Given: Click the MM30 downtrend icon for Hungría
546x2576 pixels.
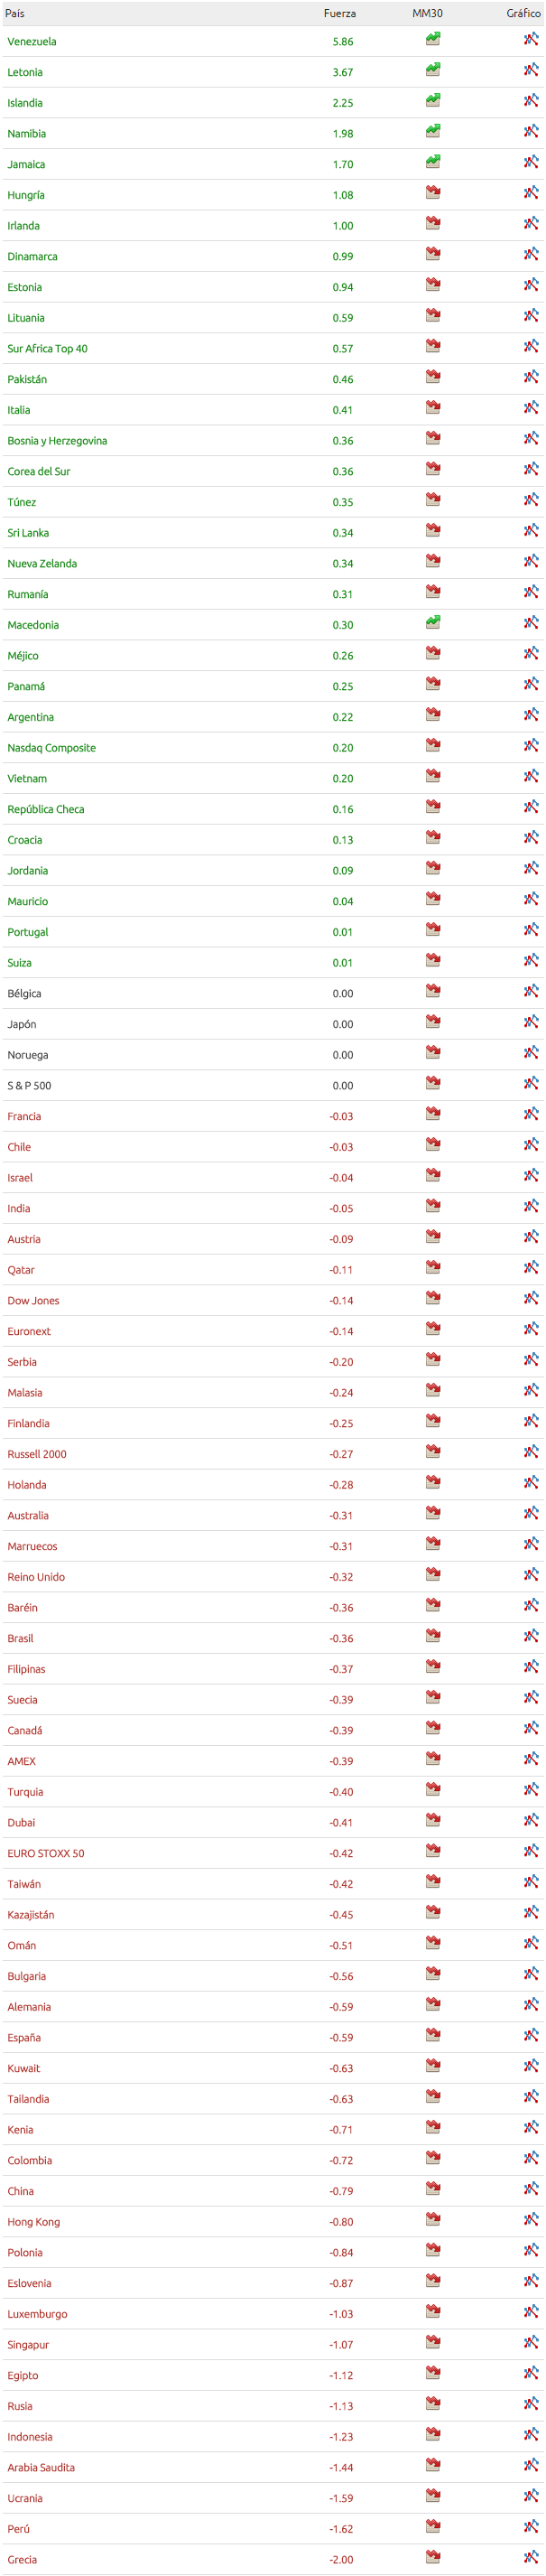Looking at the screenshot, I should point(433,193).
